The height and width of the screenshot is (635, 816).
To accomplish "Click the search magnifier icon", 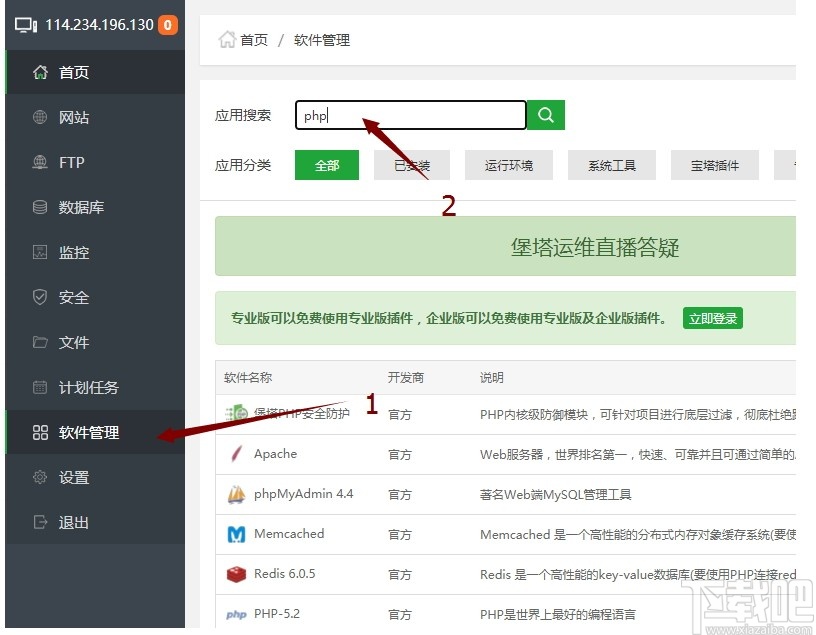I will pos(545,115).
